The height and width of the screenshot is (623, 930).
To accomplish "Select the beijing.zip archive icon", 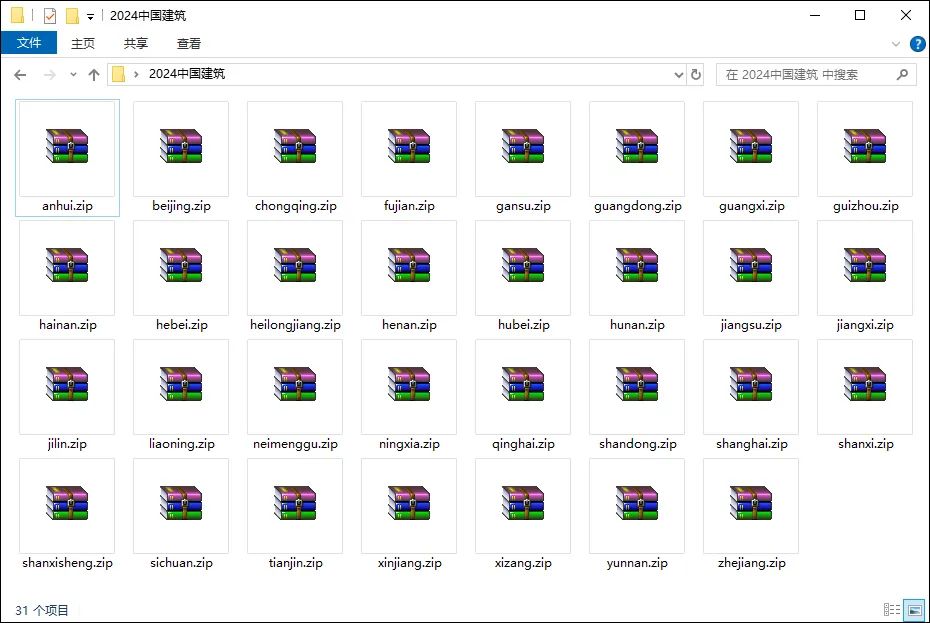I will coord(181,146).
